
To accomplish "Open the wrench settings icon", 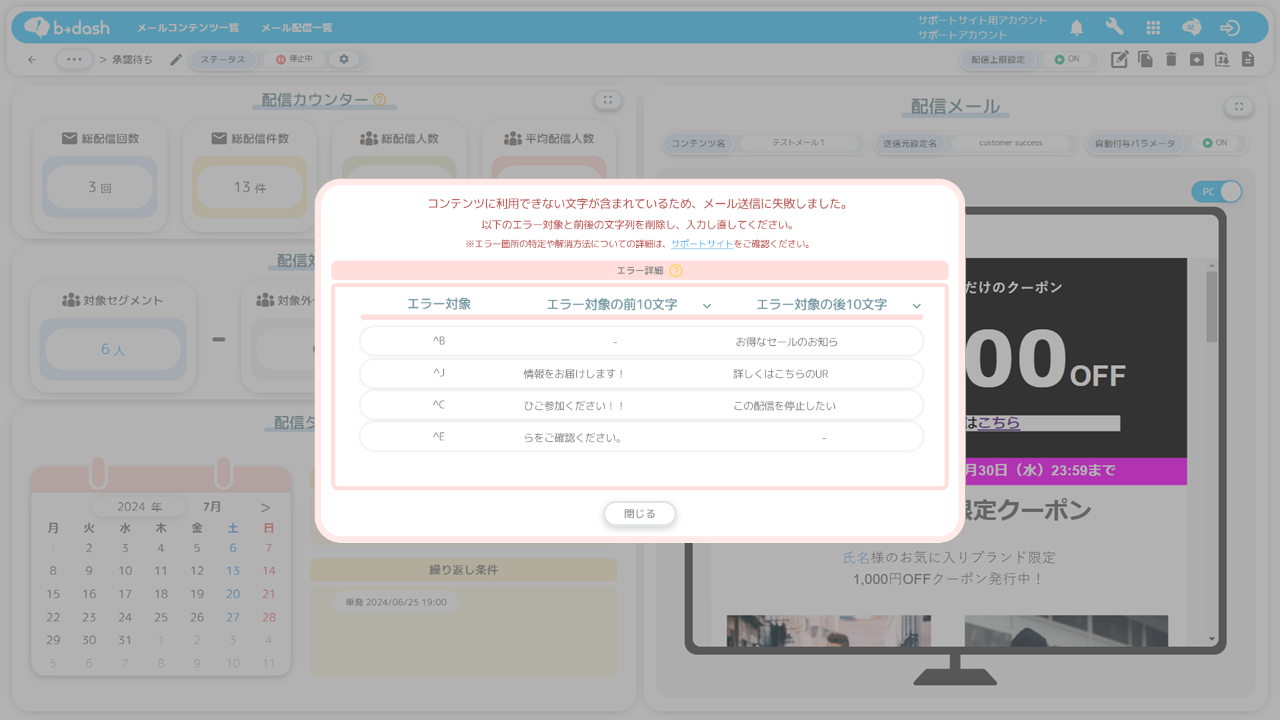I will 1114,28.
